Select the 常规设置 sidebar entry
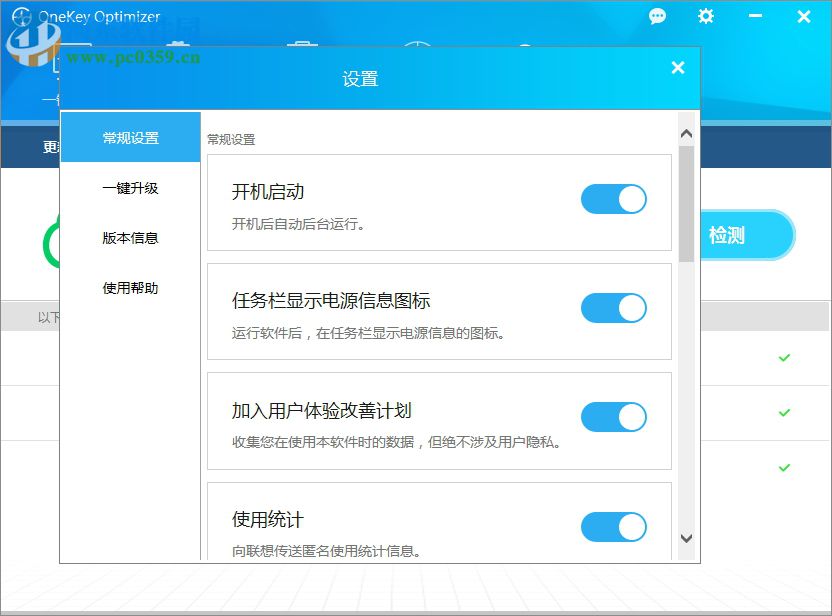 130,137
